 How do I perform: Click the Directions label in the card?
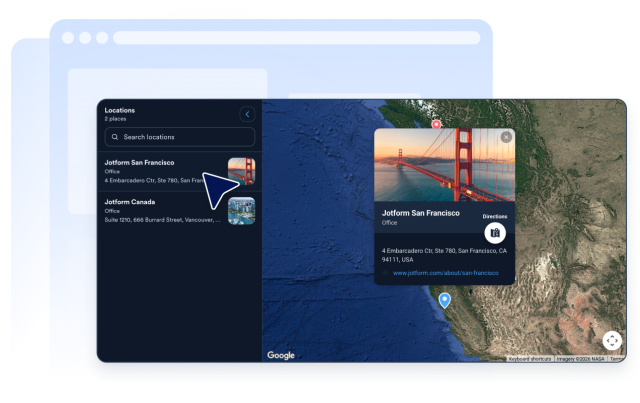[x=495, y=216]
